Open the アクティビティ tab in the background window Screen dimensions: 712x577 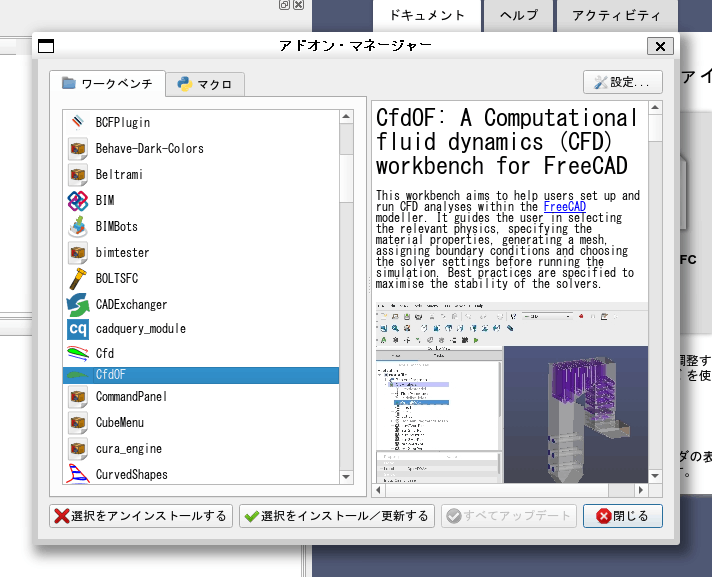point(617,15)
